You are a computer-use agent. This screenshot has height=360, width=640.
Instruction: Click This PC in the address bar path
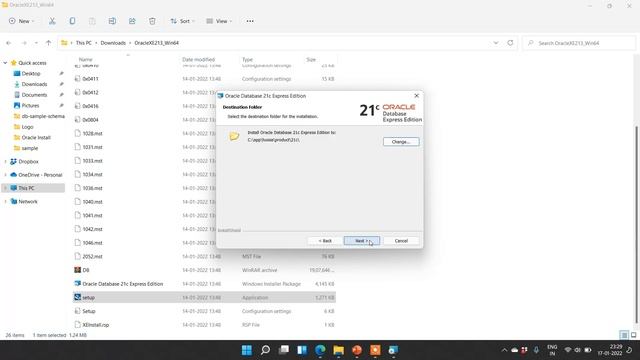84,43
